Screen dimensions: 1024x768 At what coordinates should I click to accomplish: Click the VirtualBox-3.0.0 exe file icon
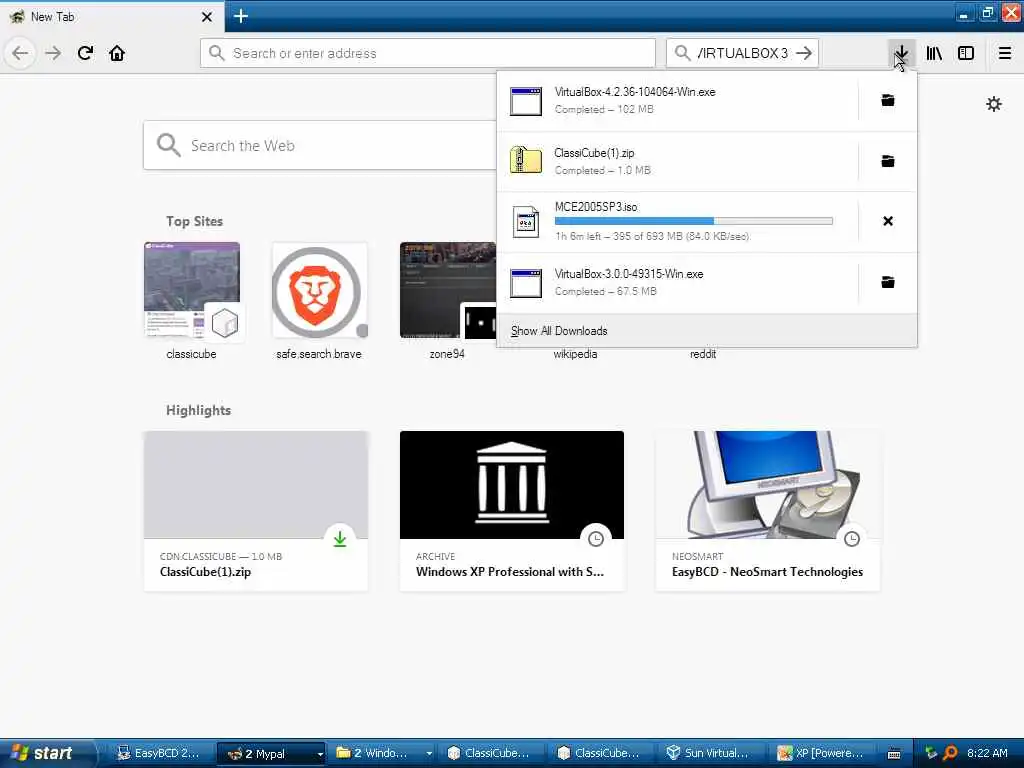click(526, 283)
